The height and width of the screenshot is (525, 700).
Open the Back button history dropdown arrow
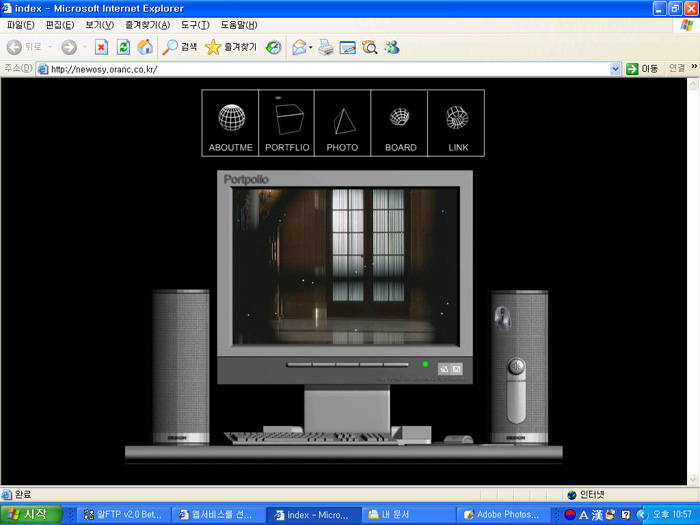point(50,47)
